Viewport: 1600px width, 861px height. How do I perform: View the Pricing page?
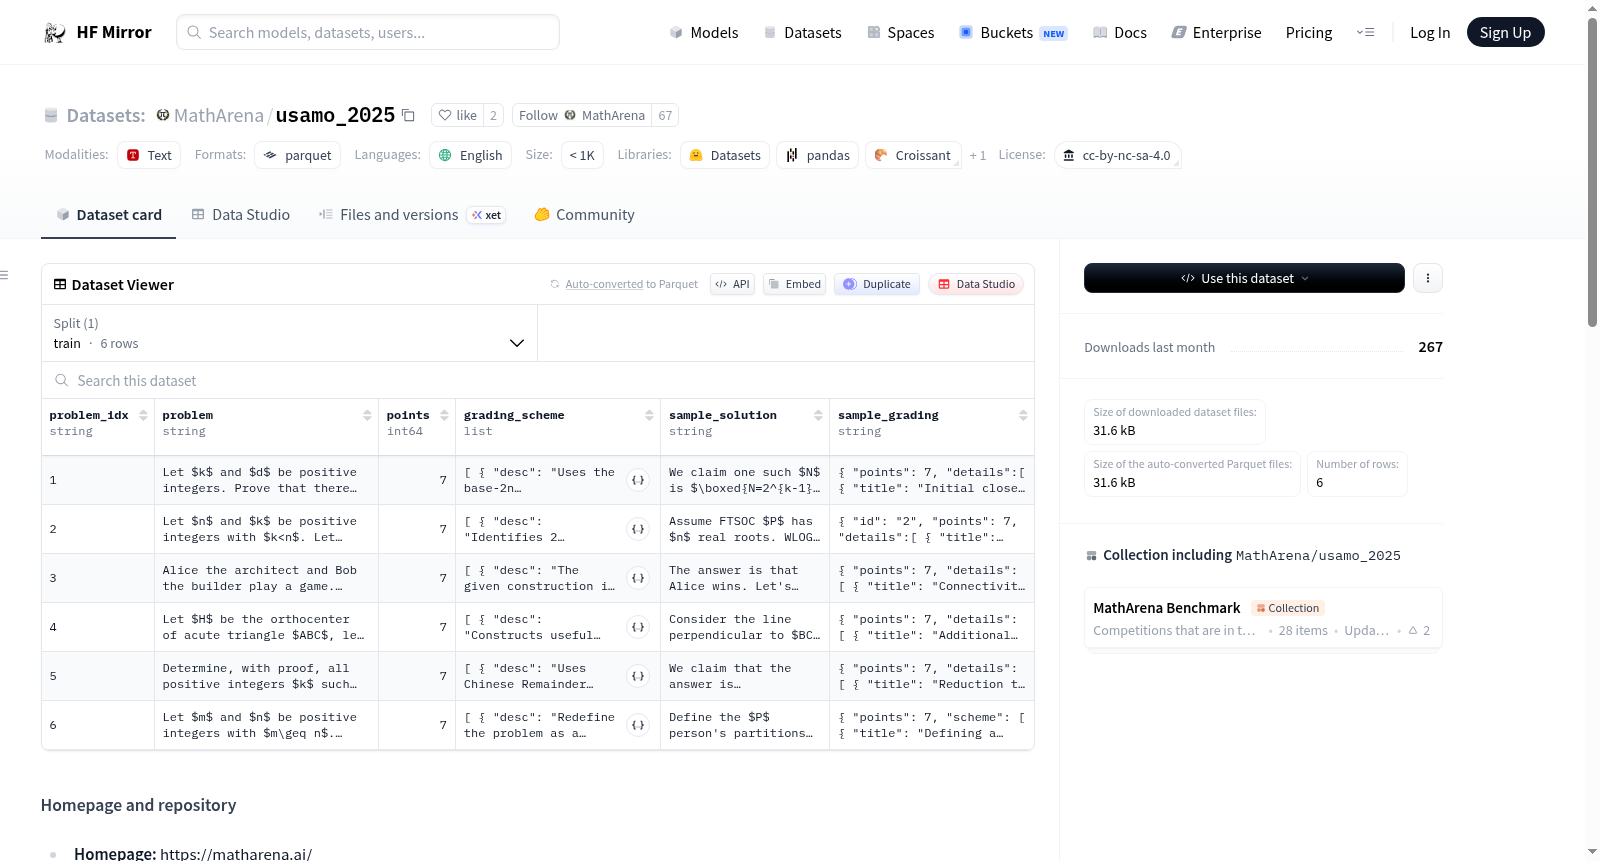point(1309,33)
